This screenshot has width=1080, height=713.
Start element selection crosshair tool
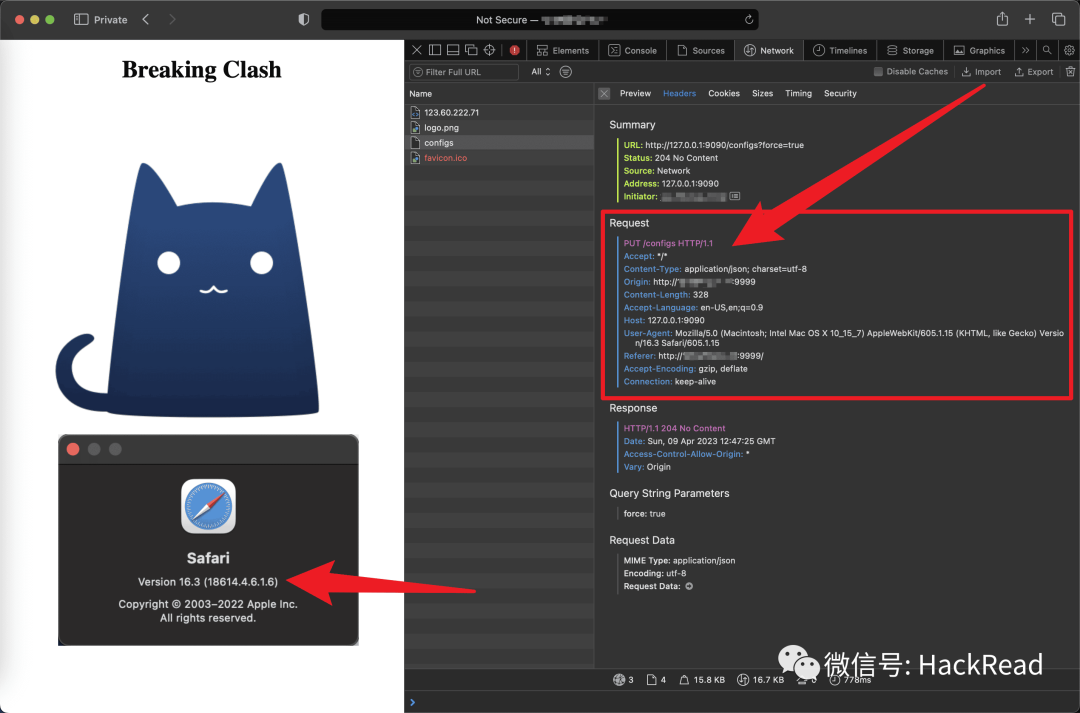[489, 50]
